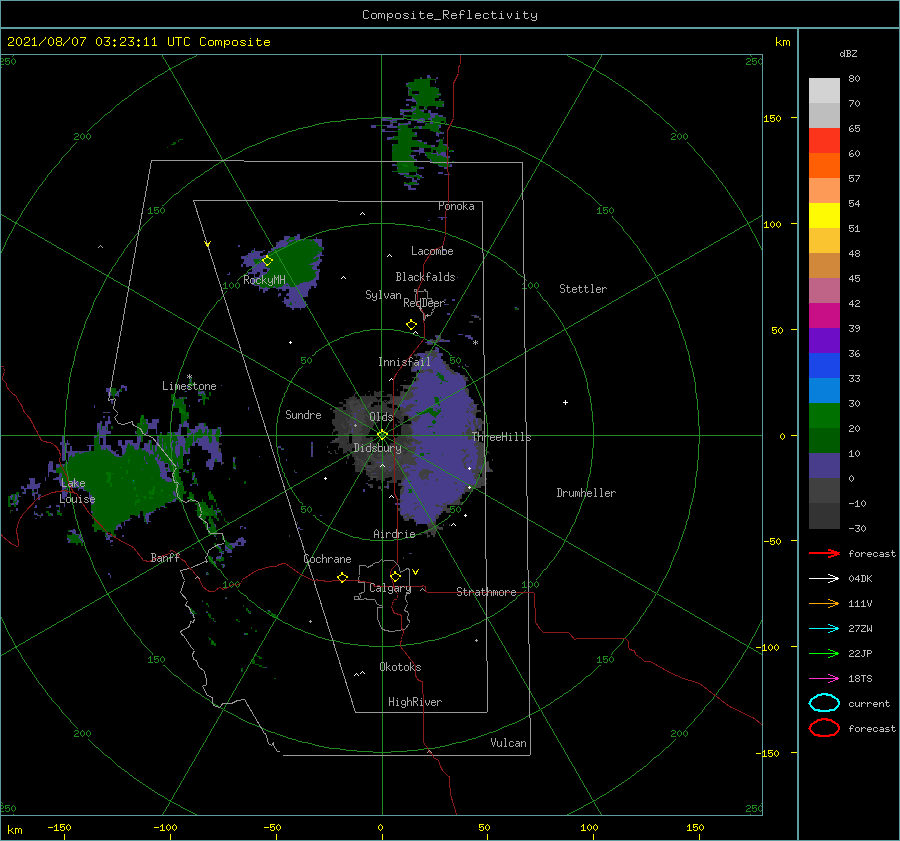
Task: Click the cyan 27ZW arrow in the legend
Action: click(x=824, y=629)
